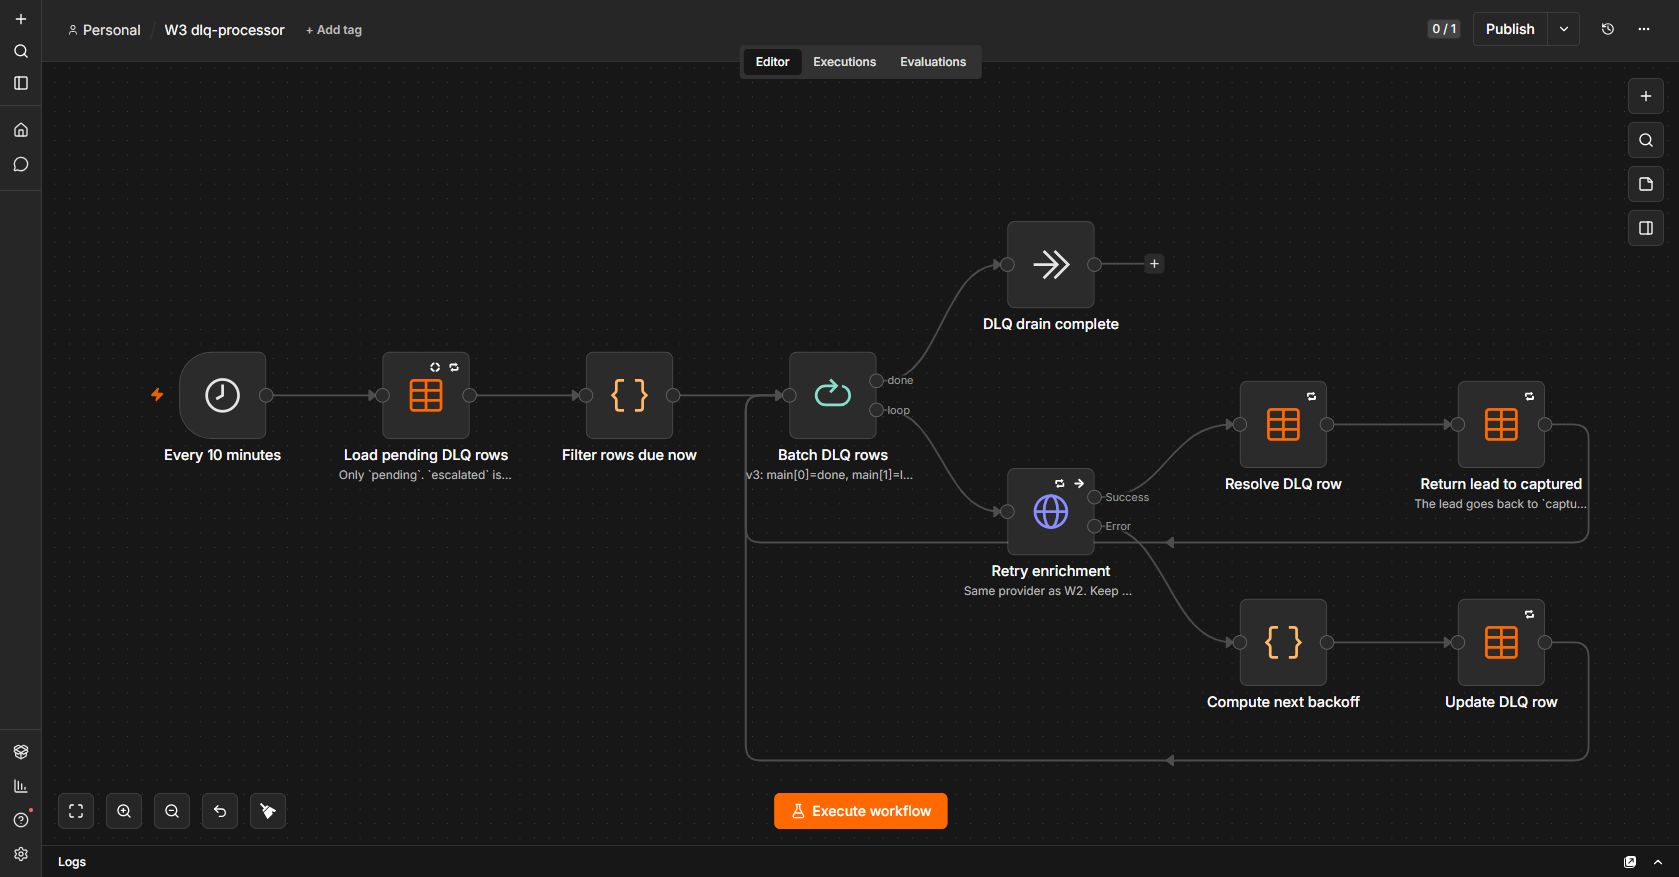Screen dimensions: 1679x877
Task: Fit workflow to view
Action: [x=76, y=811]
